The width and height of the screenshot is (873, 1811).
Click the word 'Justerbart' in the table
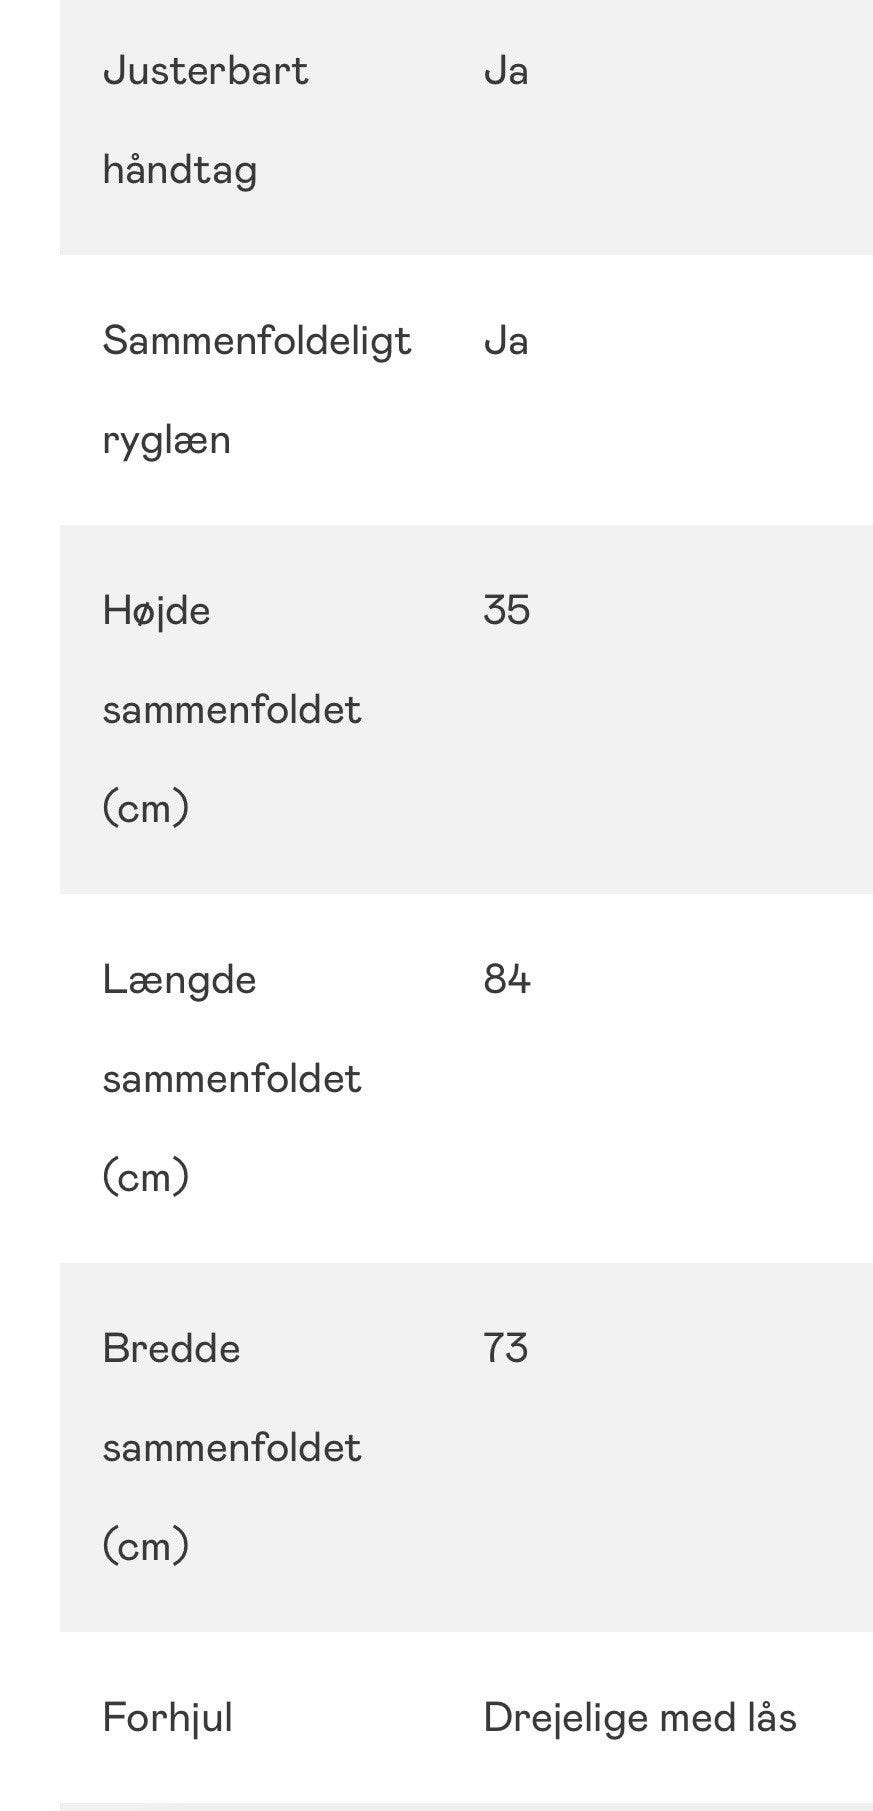point(205,71)
